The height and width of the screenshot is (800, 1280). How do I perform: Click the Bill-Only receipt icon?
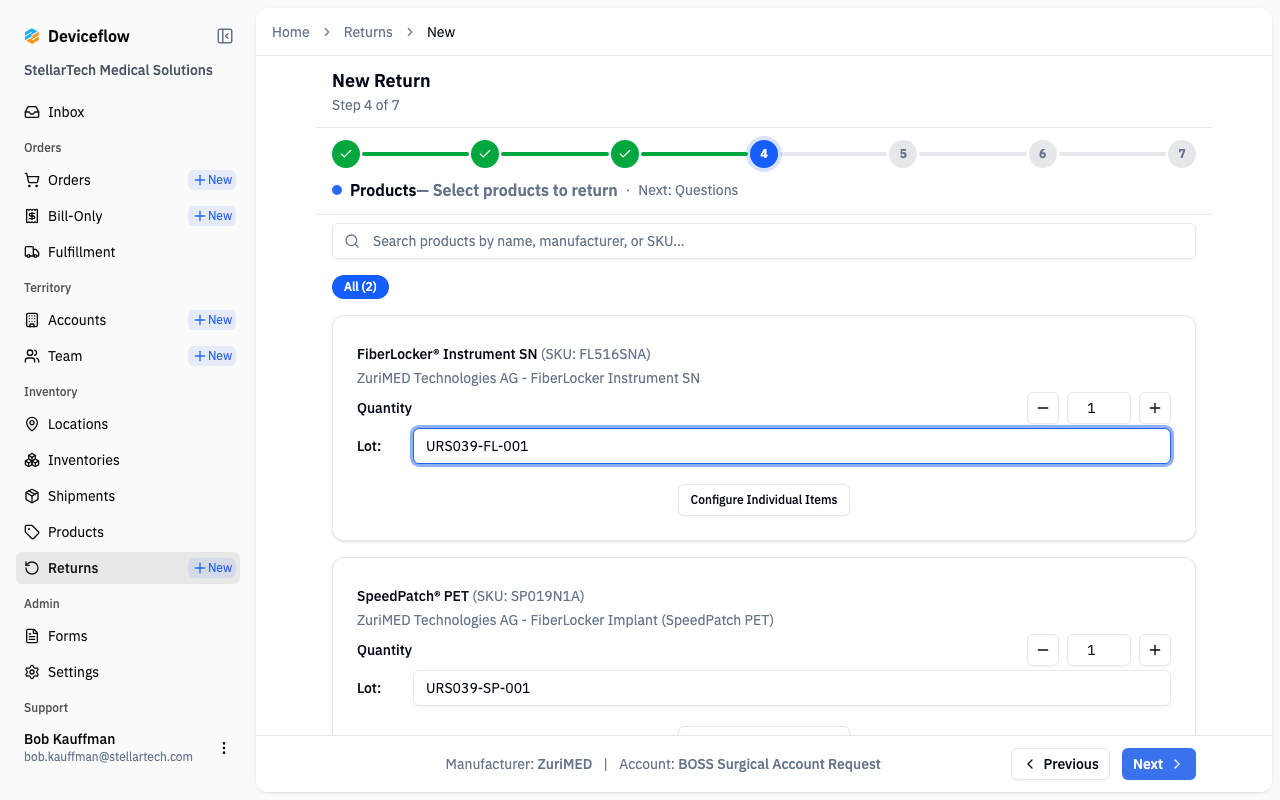[x=32, y=216]
